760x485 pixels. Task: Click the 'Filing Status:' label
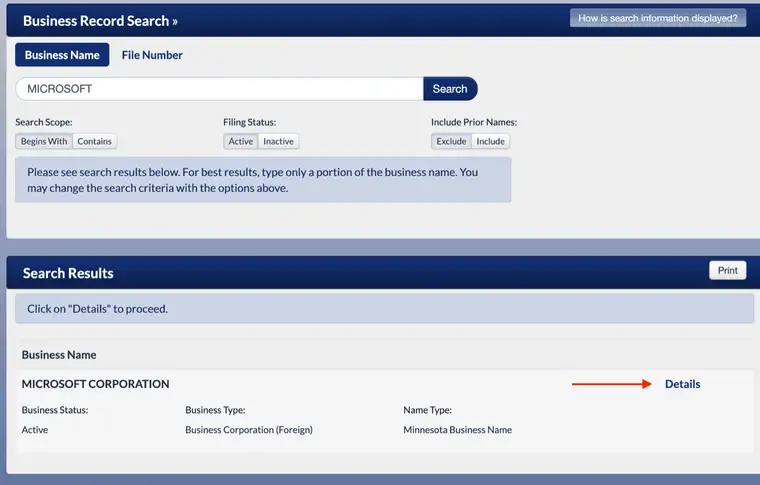point(250,122)
